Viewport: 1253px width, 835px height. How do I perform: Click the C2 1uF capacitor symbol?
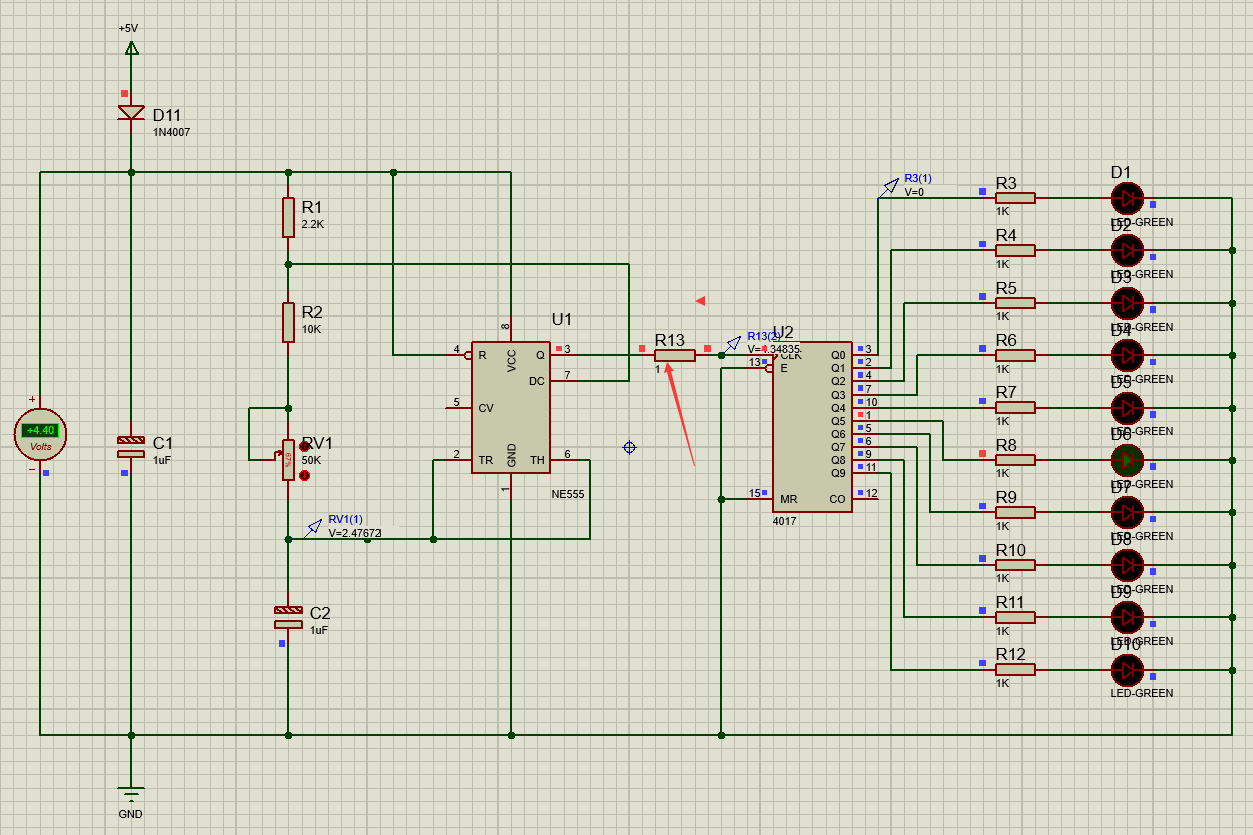(288, 617)
